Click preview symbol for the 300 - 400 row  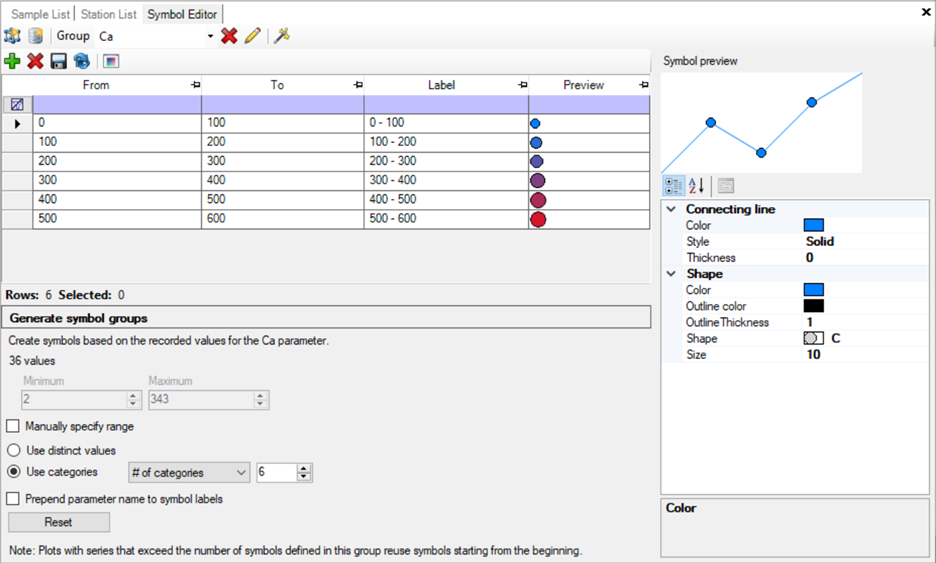pyautogui.click(x=537, y=180)
